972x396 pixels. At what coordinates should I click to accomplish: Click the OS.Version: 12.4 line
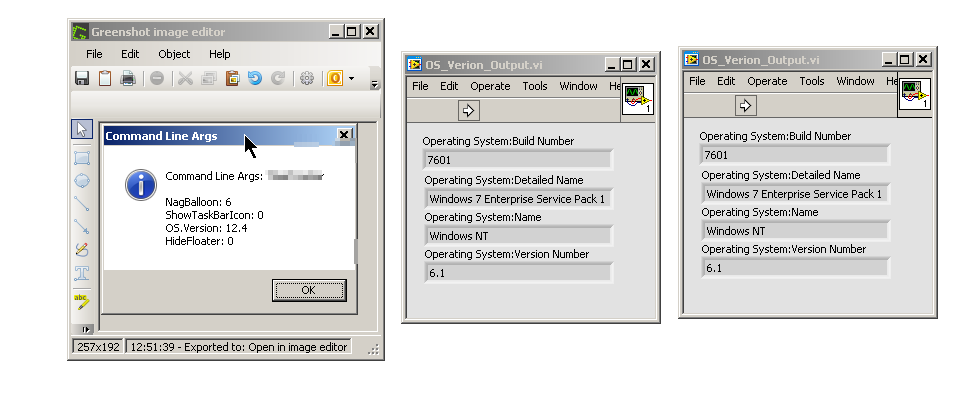206,228
